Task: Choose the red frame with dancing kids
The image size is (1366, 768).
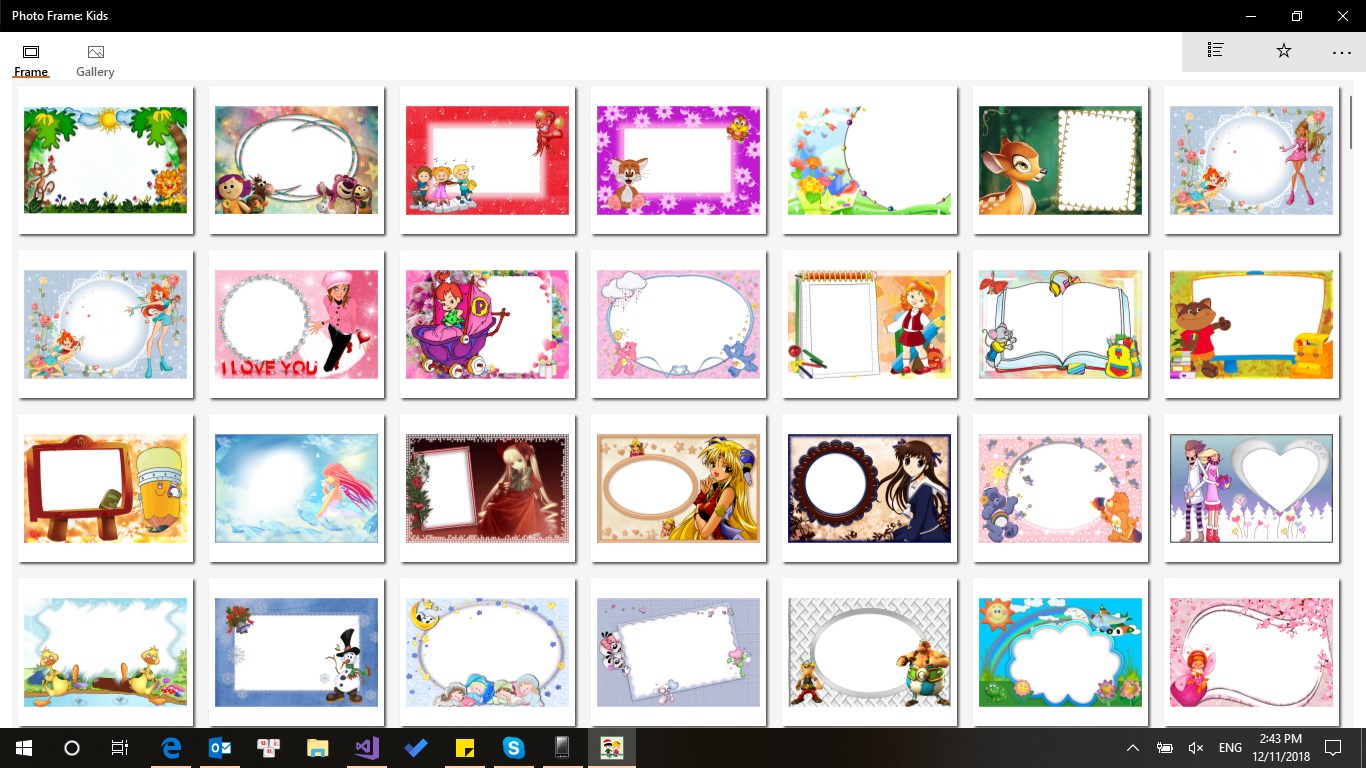Action: point(488,160)
